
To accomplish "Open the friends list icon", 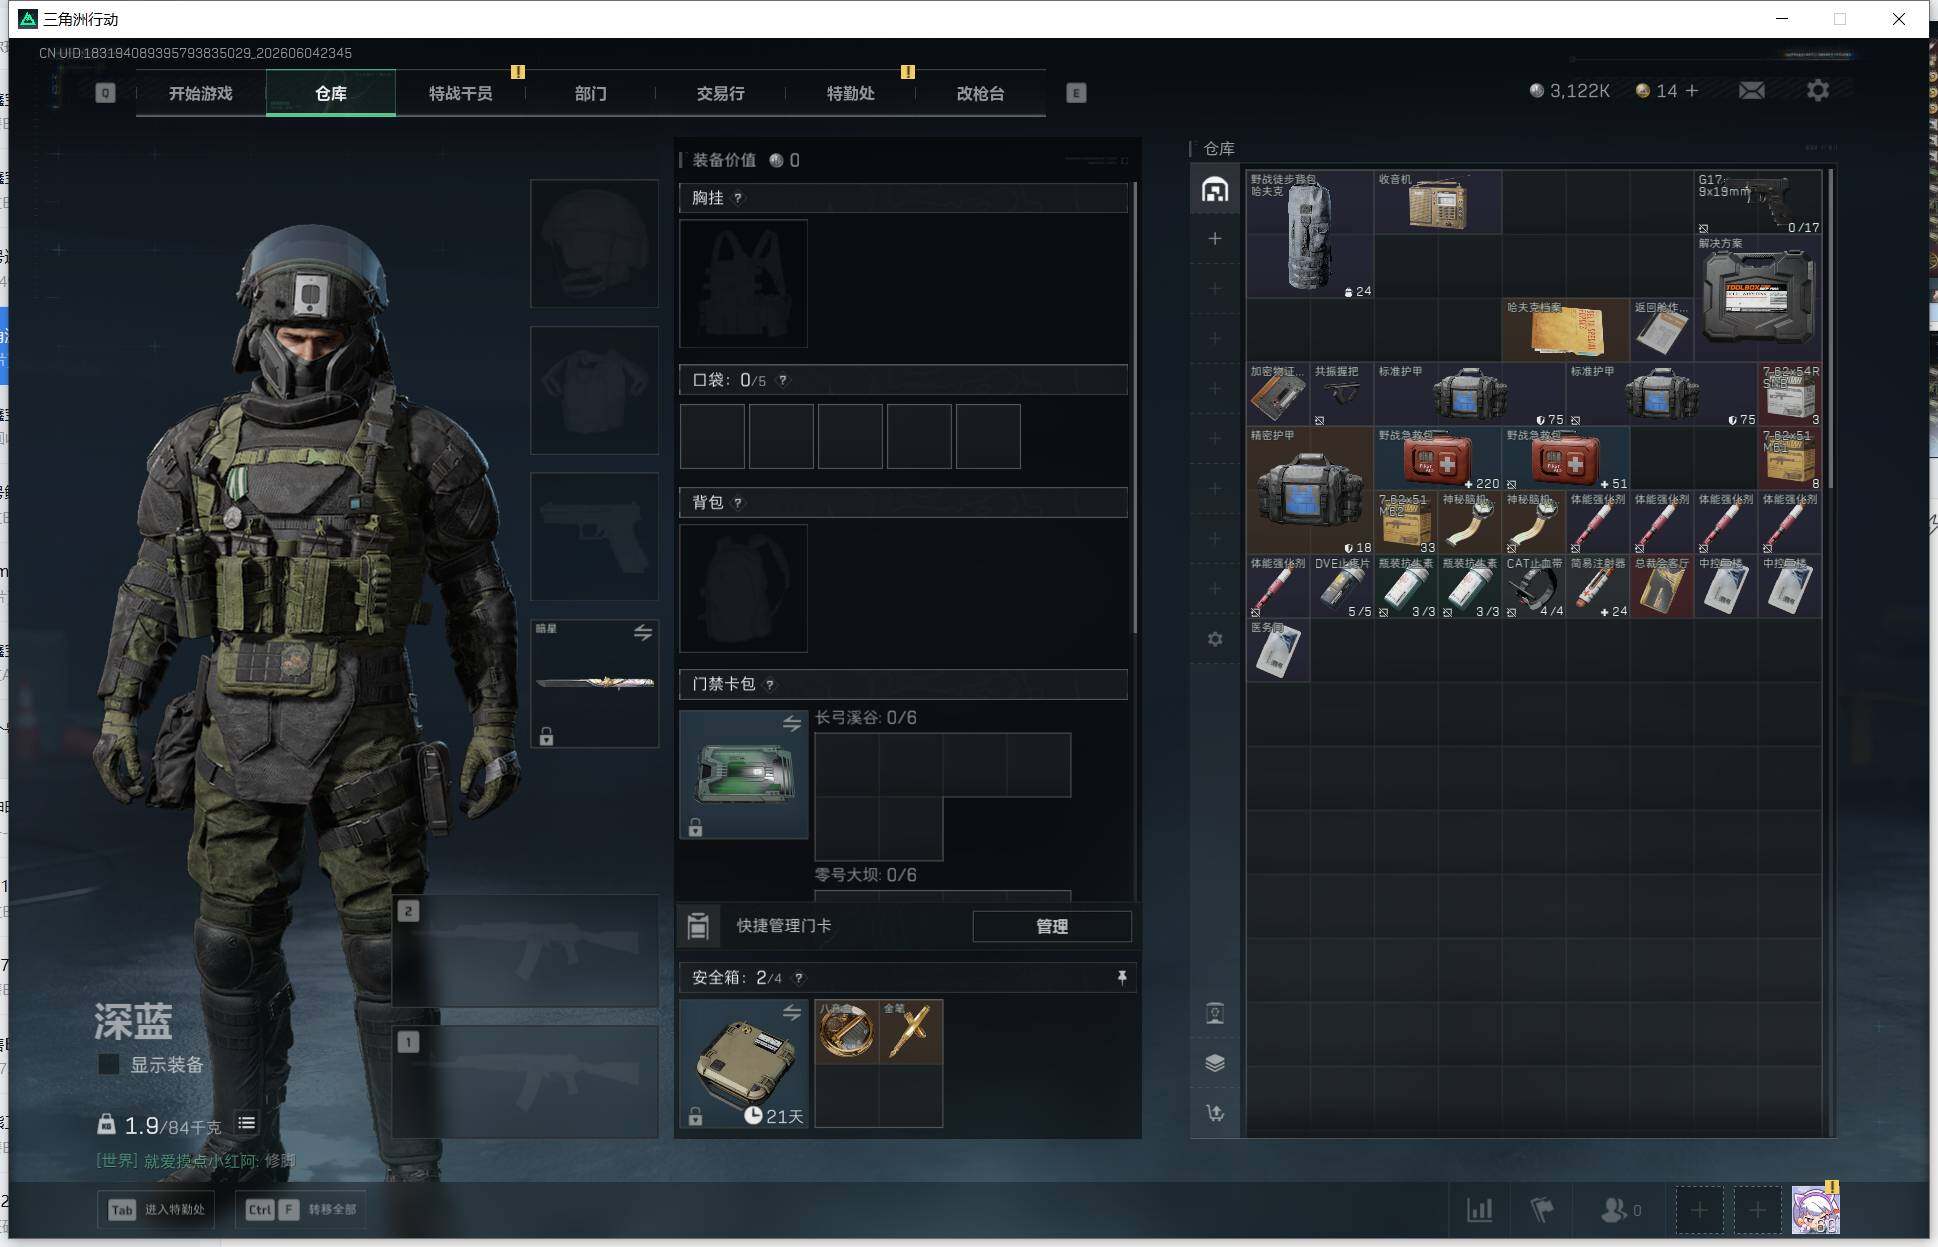I will click(x=1613, y=1210).
